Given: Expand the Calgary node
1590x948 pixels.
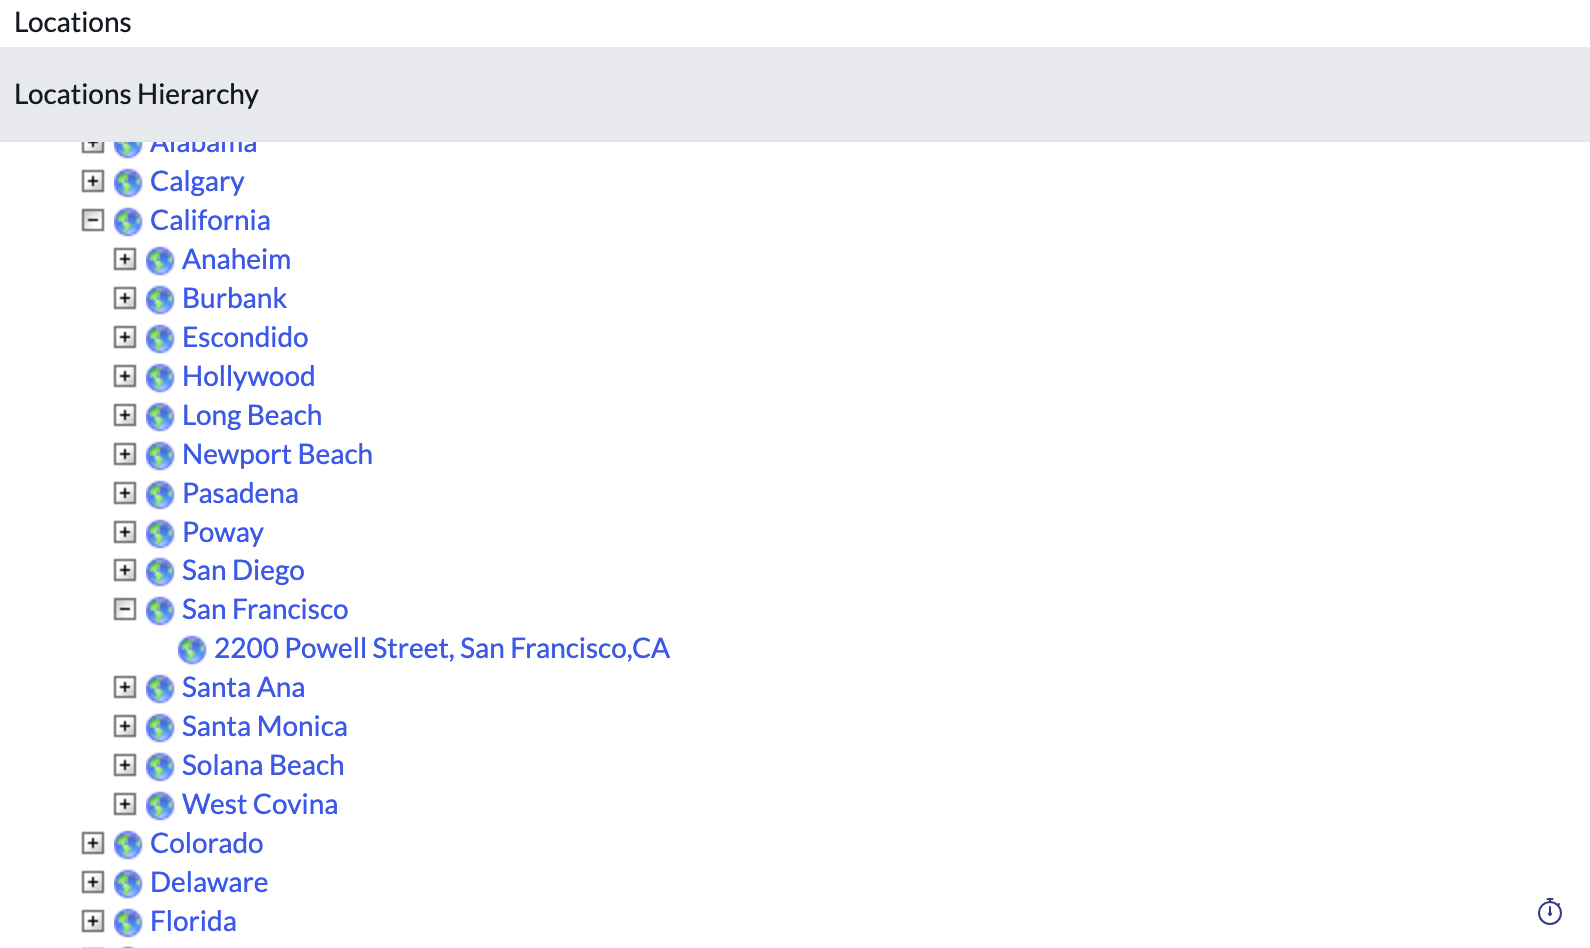Looking at the screenshot, I should tap(93, 181).
